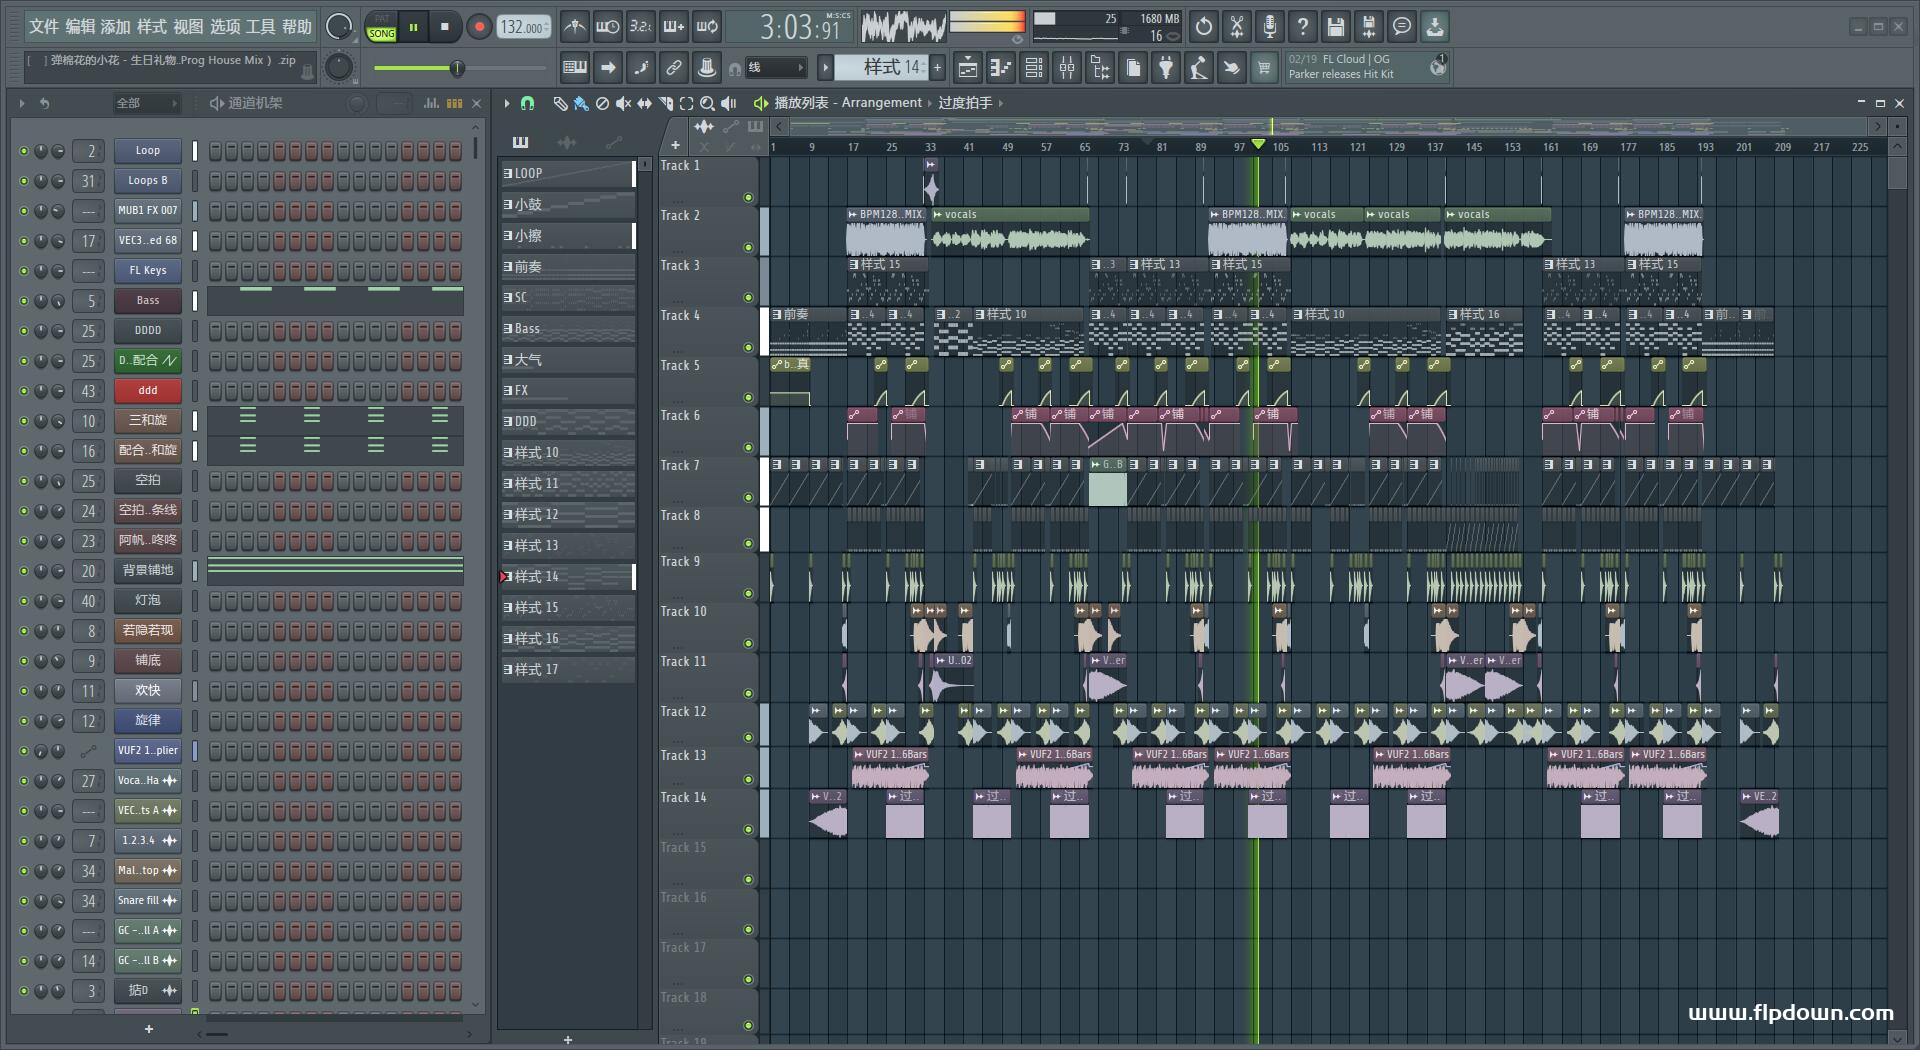The width and height of the screenshot is (1920, 1050).
Task: Open the playlist options menu arrow
Action: [507, 103]
